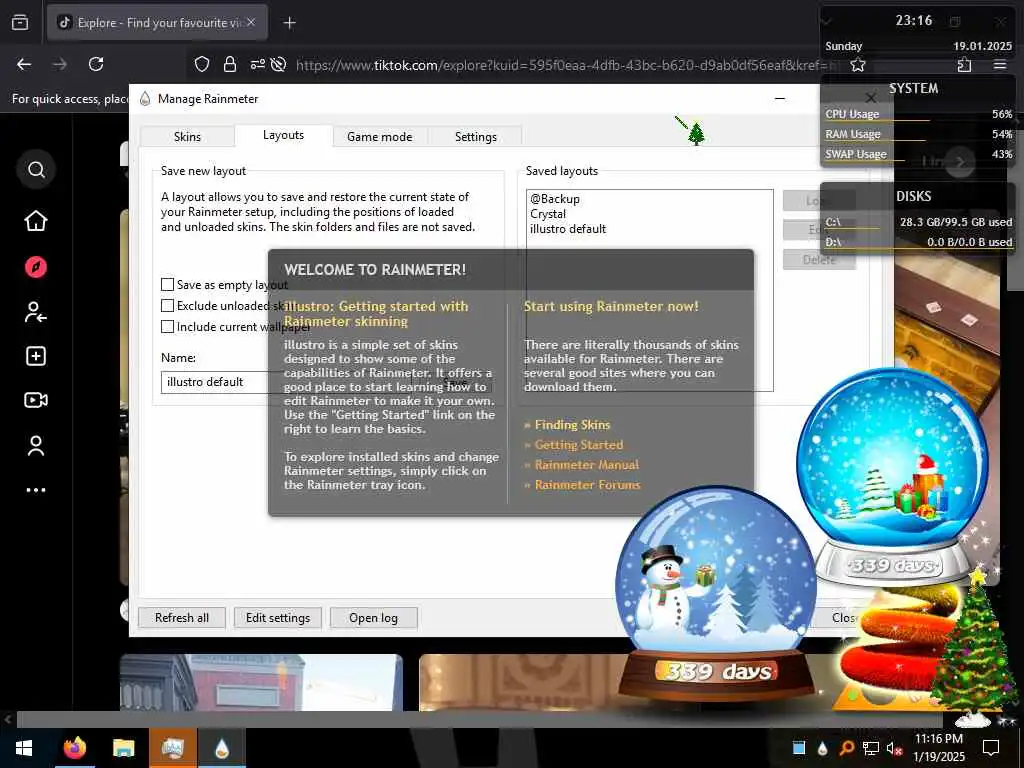Reload the page with the refresh icon

pos(96,64)
